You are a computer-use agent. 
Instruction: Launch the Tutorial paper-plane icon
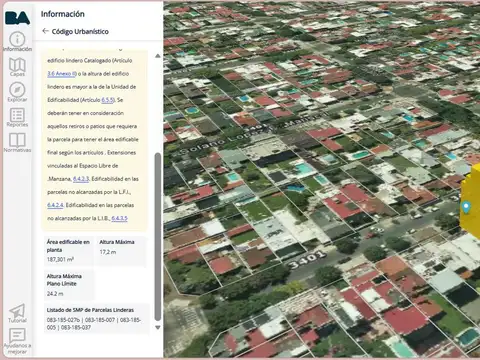pyautogui.click(x=17, y=313)
